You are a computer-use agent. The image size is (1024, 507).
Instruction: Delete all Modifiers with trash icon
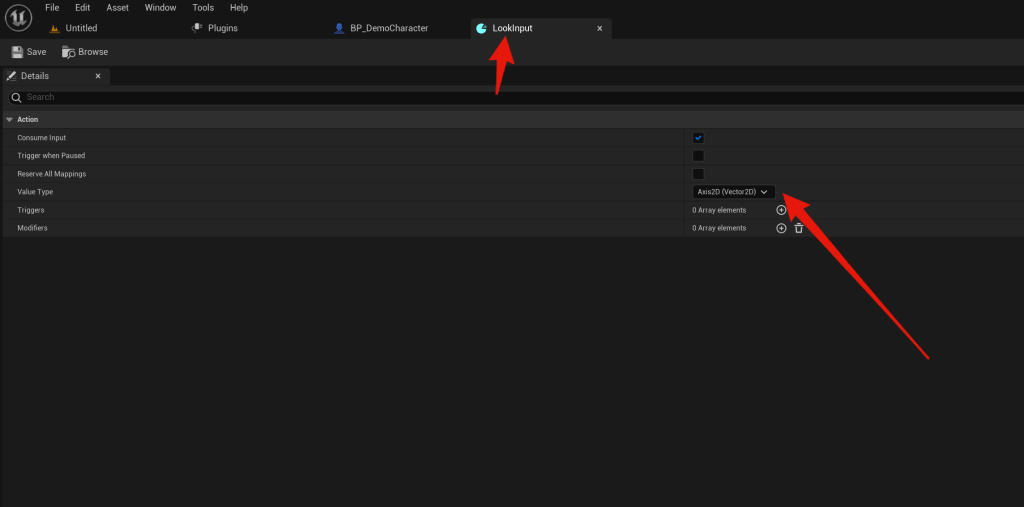click(798, 228)
